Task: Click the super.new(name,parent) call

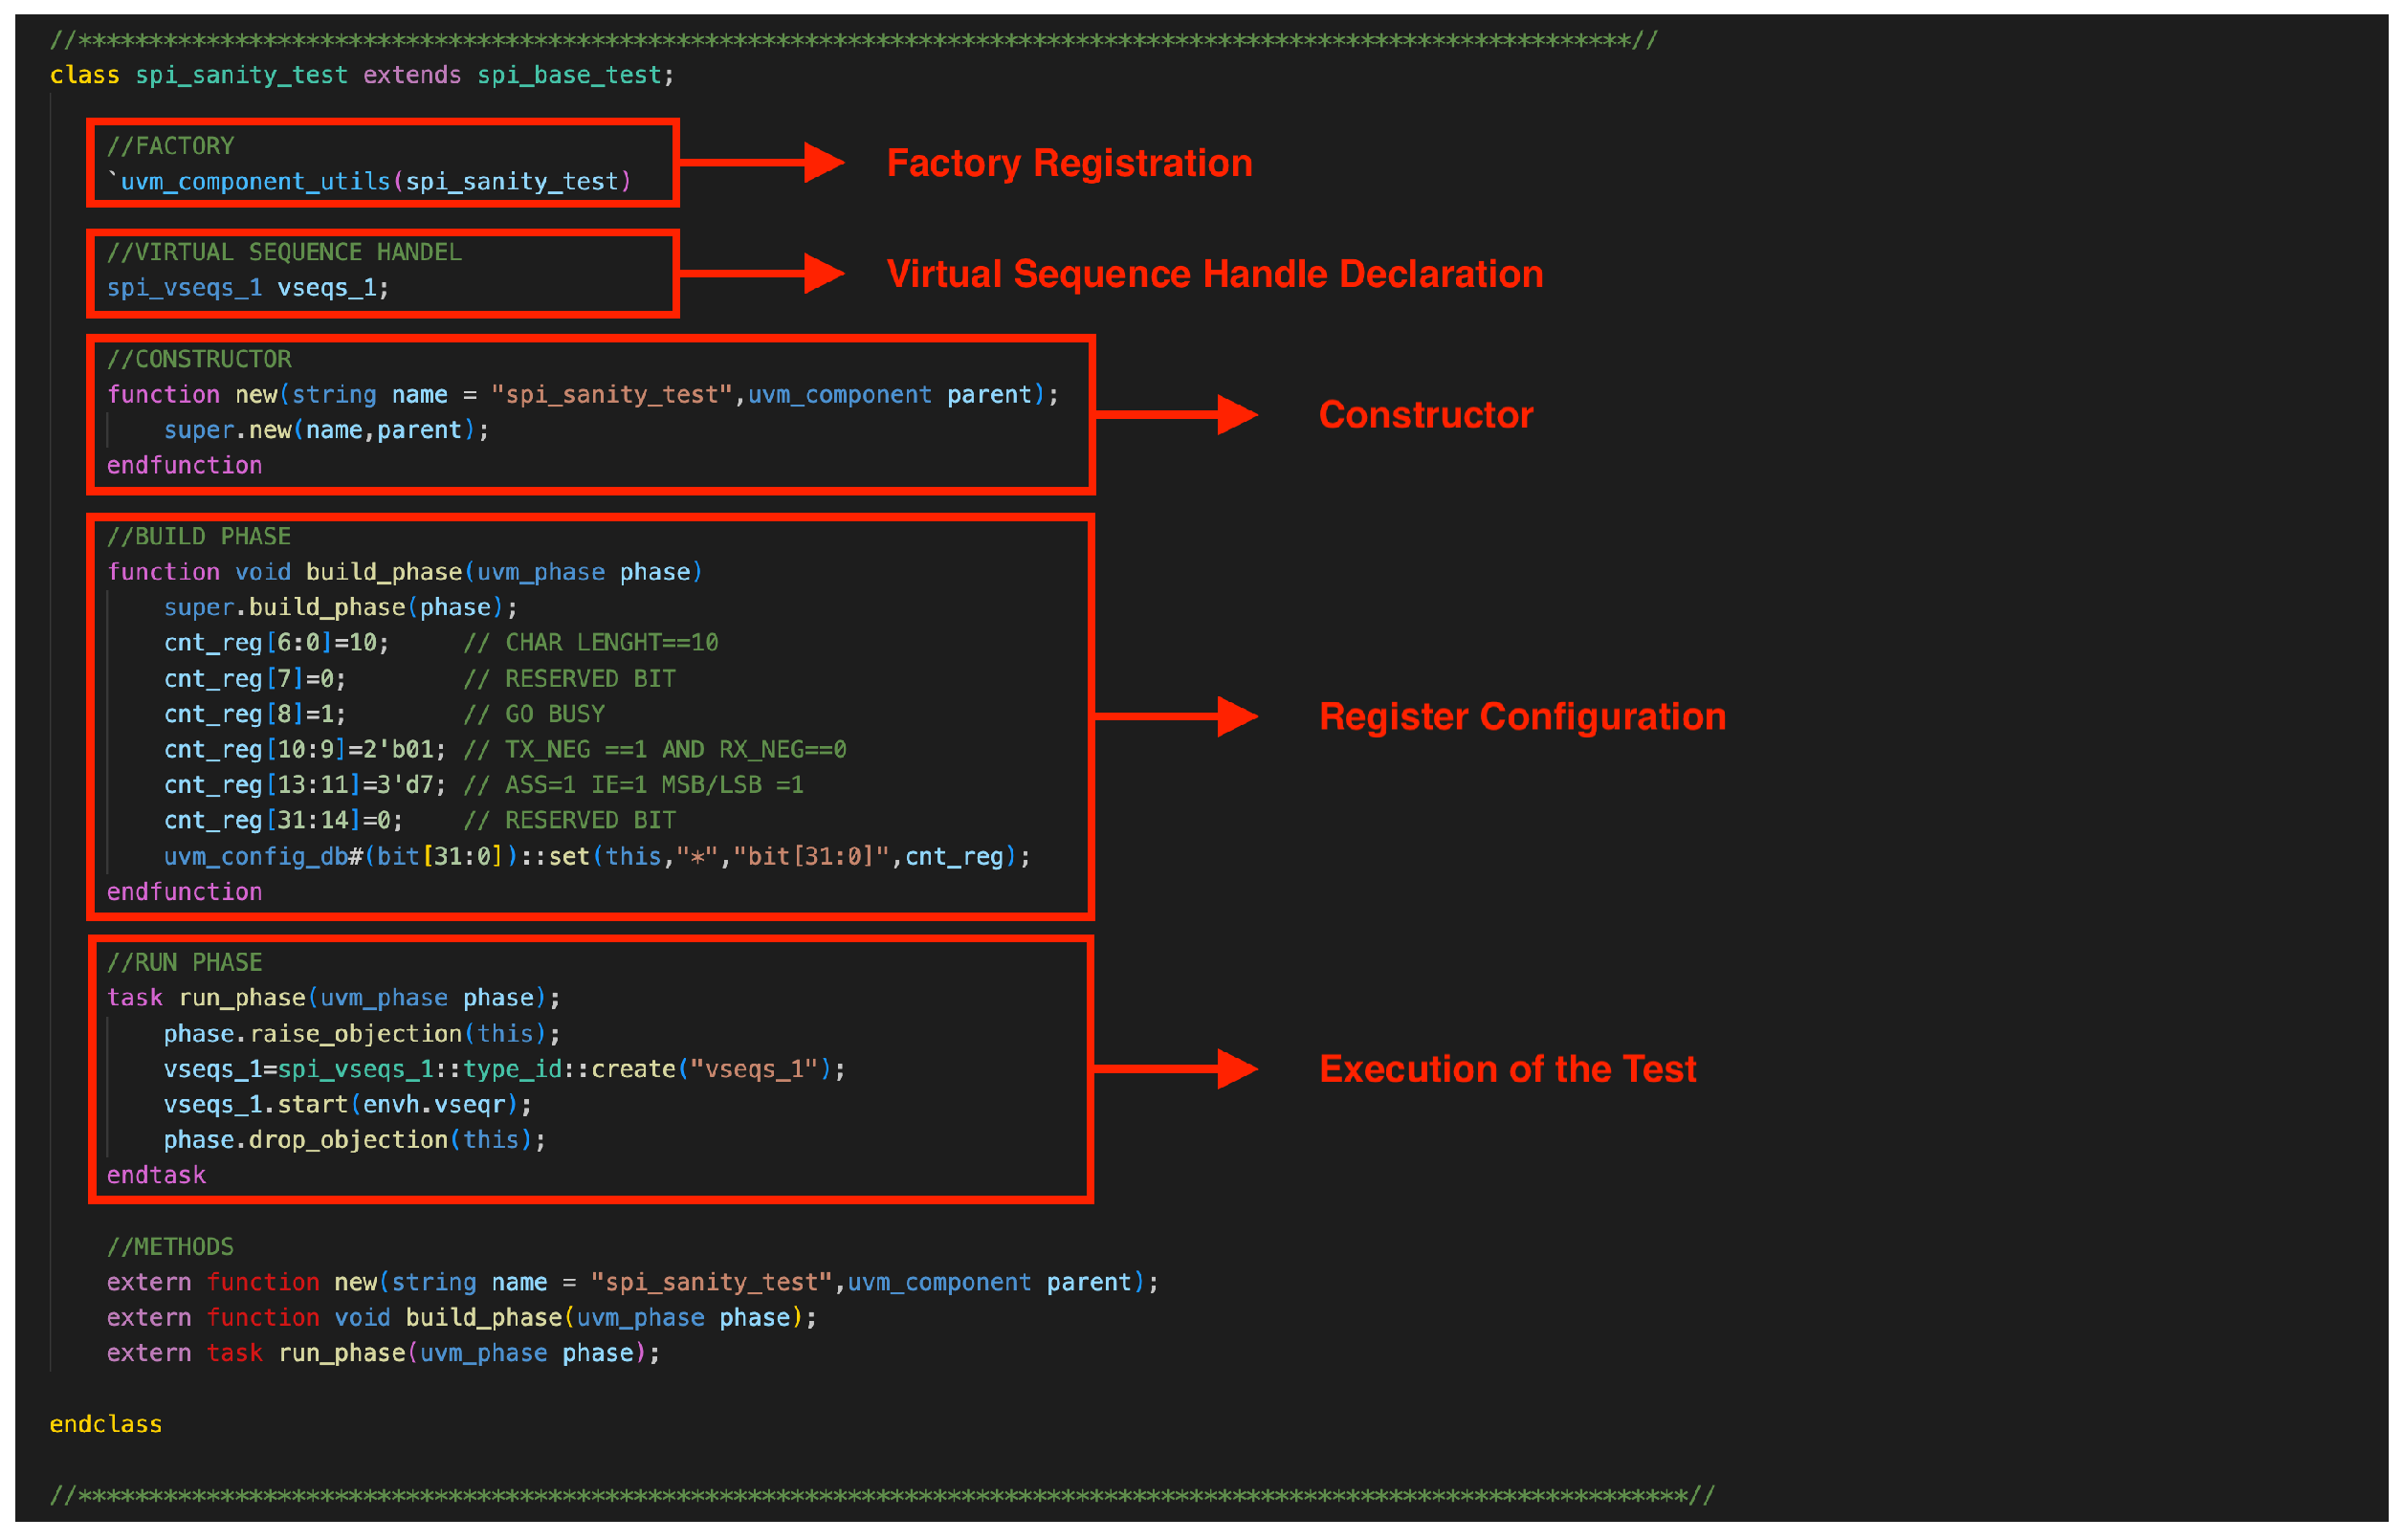Action: click(x=326, y=430)
